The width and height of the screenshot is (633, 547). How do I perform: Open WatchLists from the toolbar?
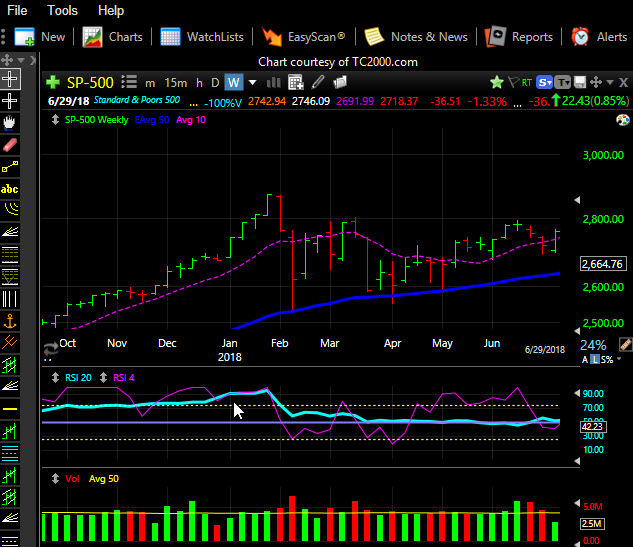pyautogui.click(x=202, y=37)
